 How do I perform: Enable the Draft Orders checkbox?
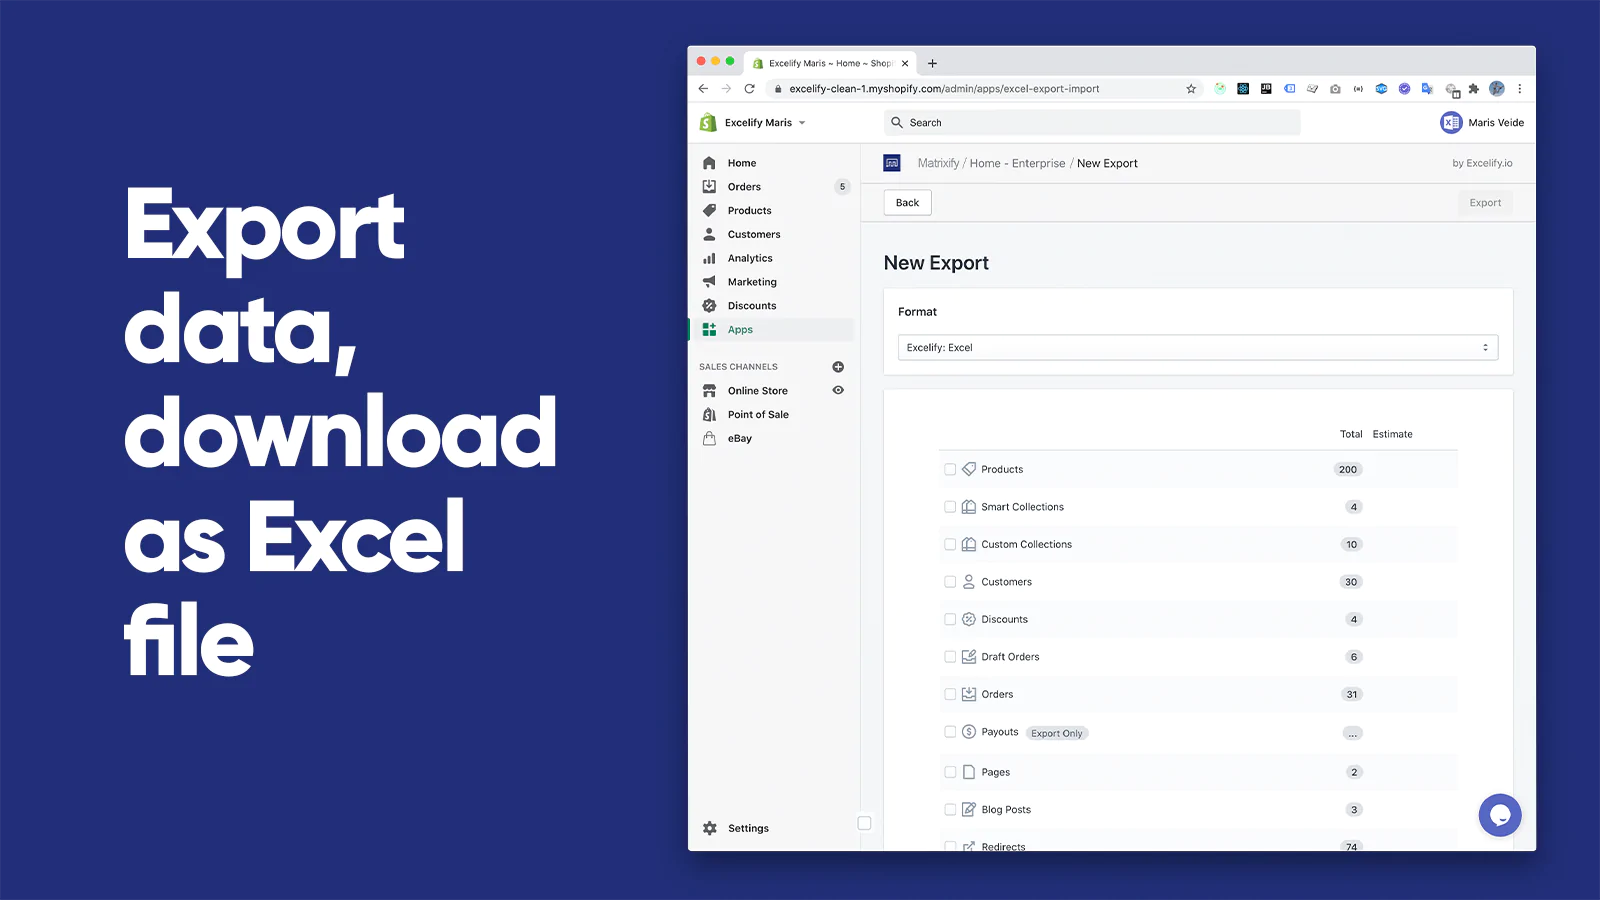(950, 656)
